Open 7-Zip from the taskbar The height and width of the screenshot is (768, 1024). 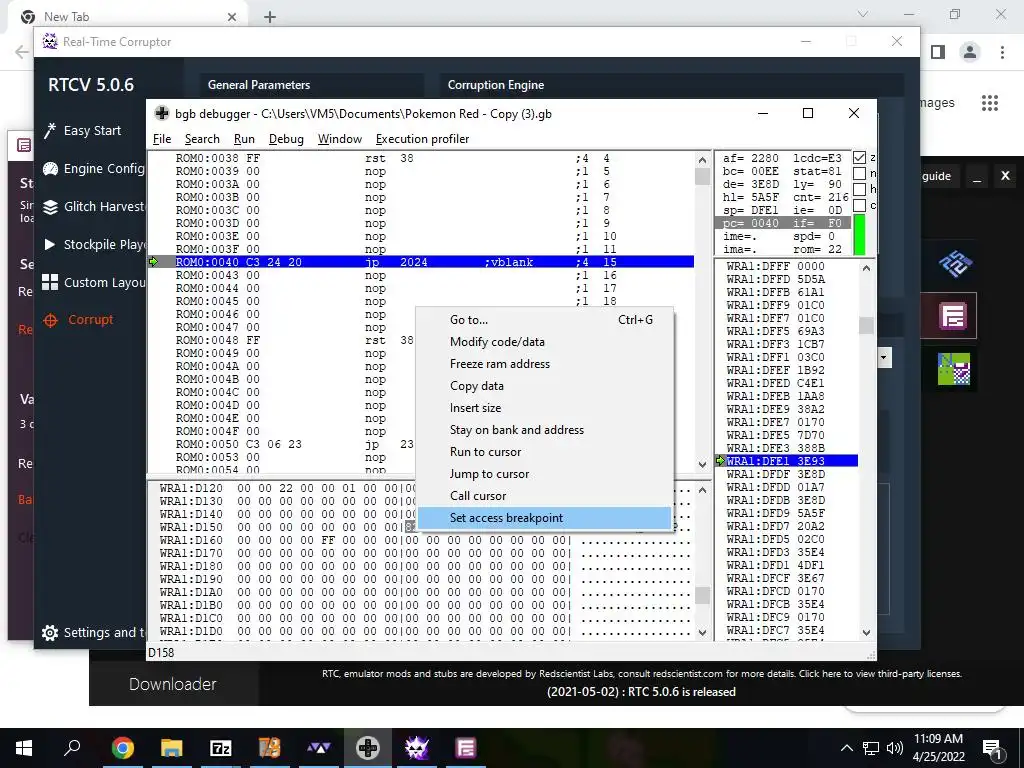221,748
